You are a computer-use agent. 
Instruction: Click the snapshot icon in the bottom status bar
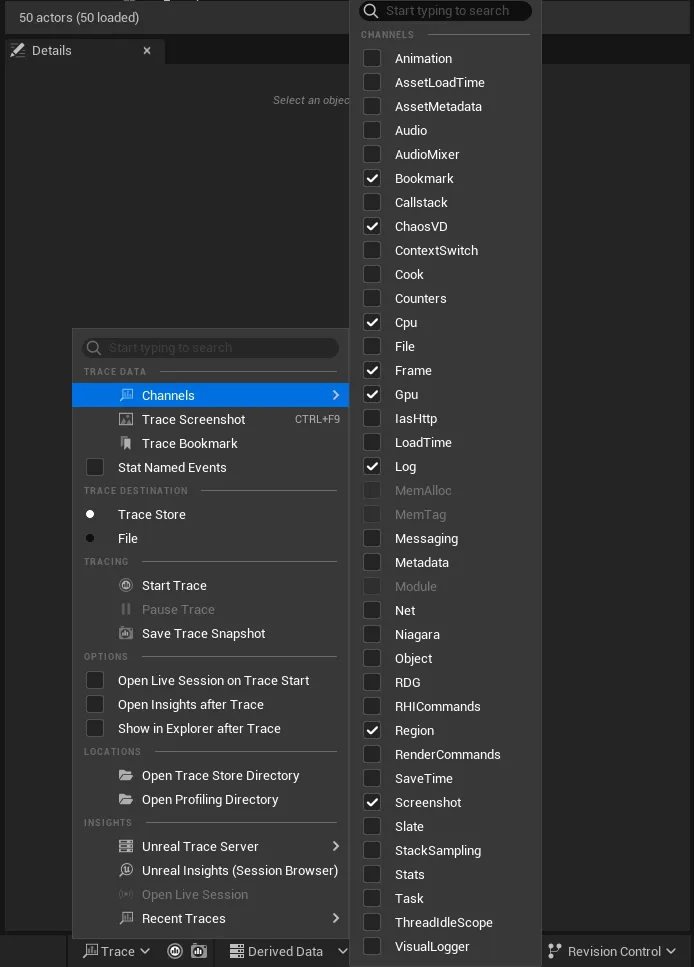click(x=199, y=951)
